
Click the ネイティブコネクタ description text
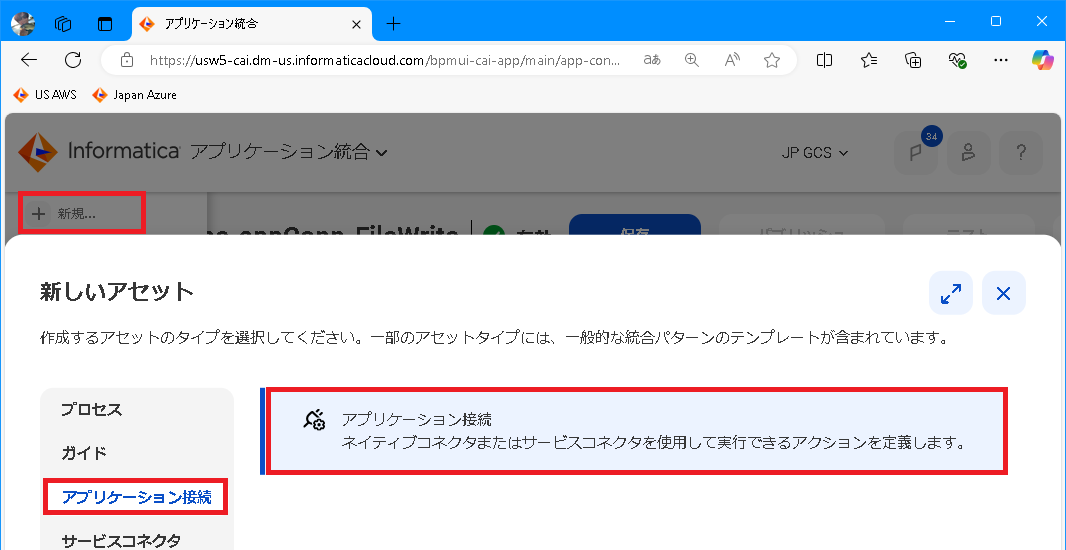click(x=653, y=443)
